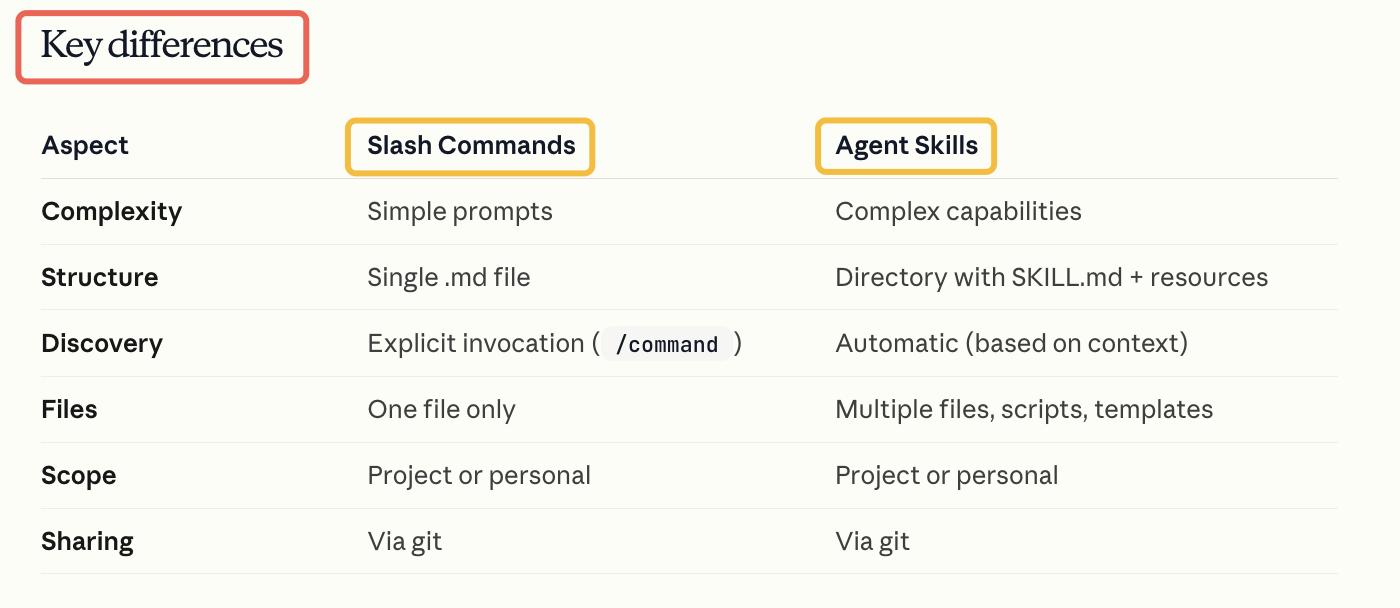Click the "One file only" cell
The image size is (1400, 608).
pos(441,410)
